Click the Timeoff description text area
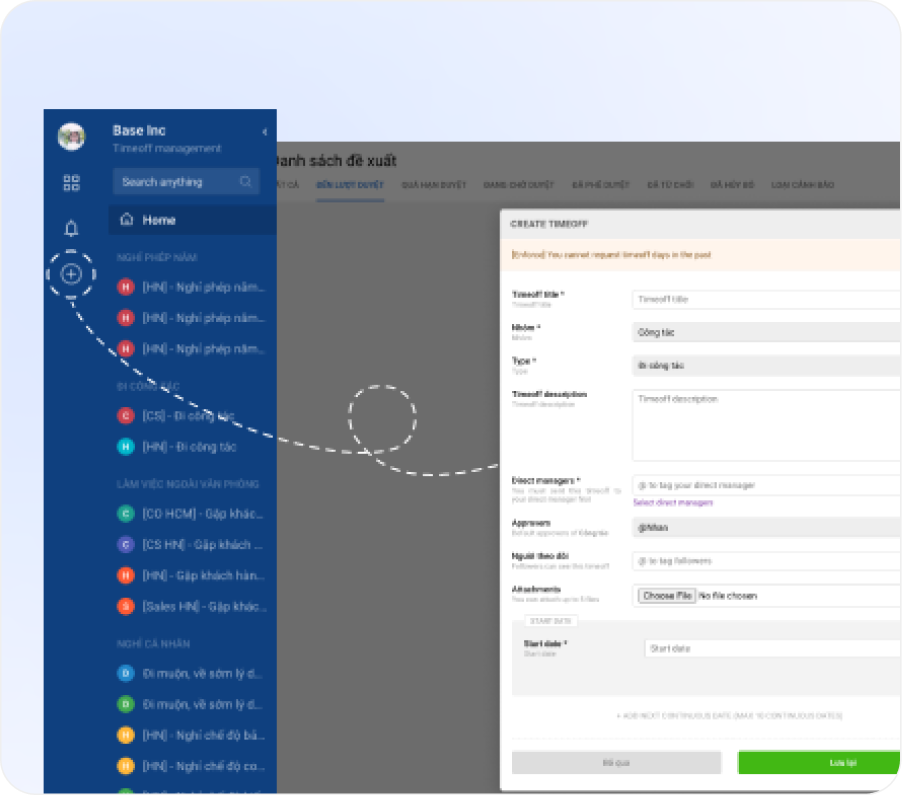 766,425
